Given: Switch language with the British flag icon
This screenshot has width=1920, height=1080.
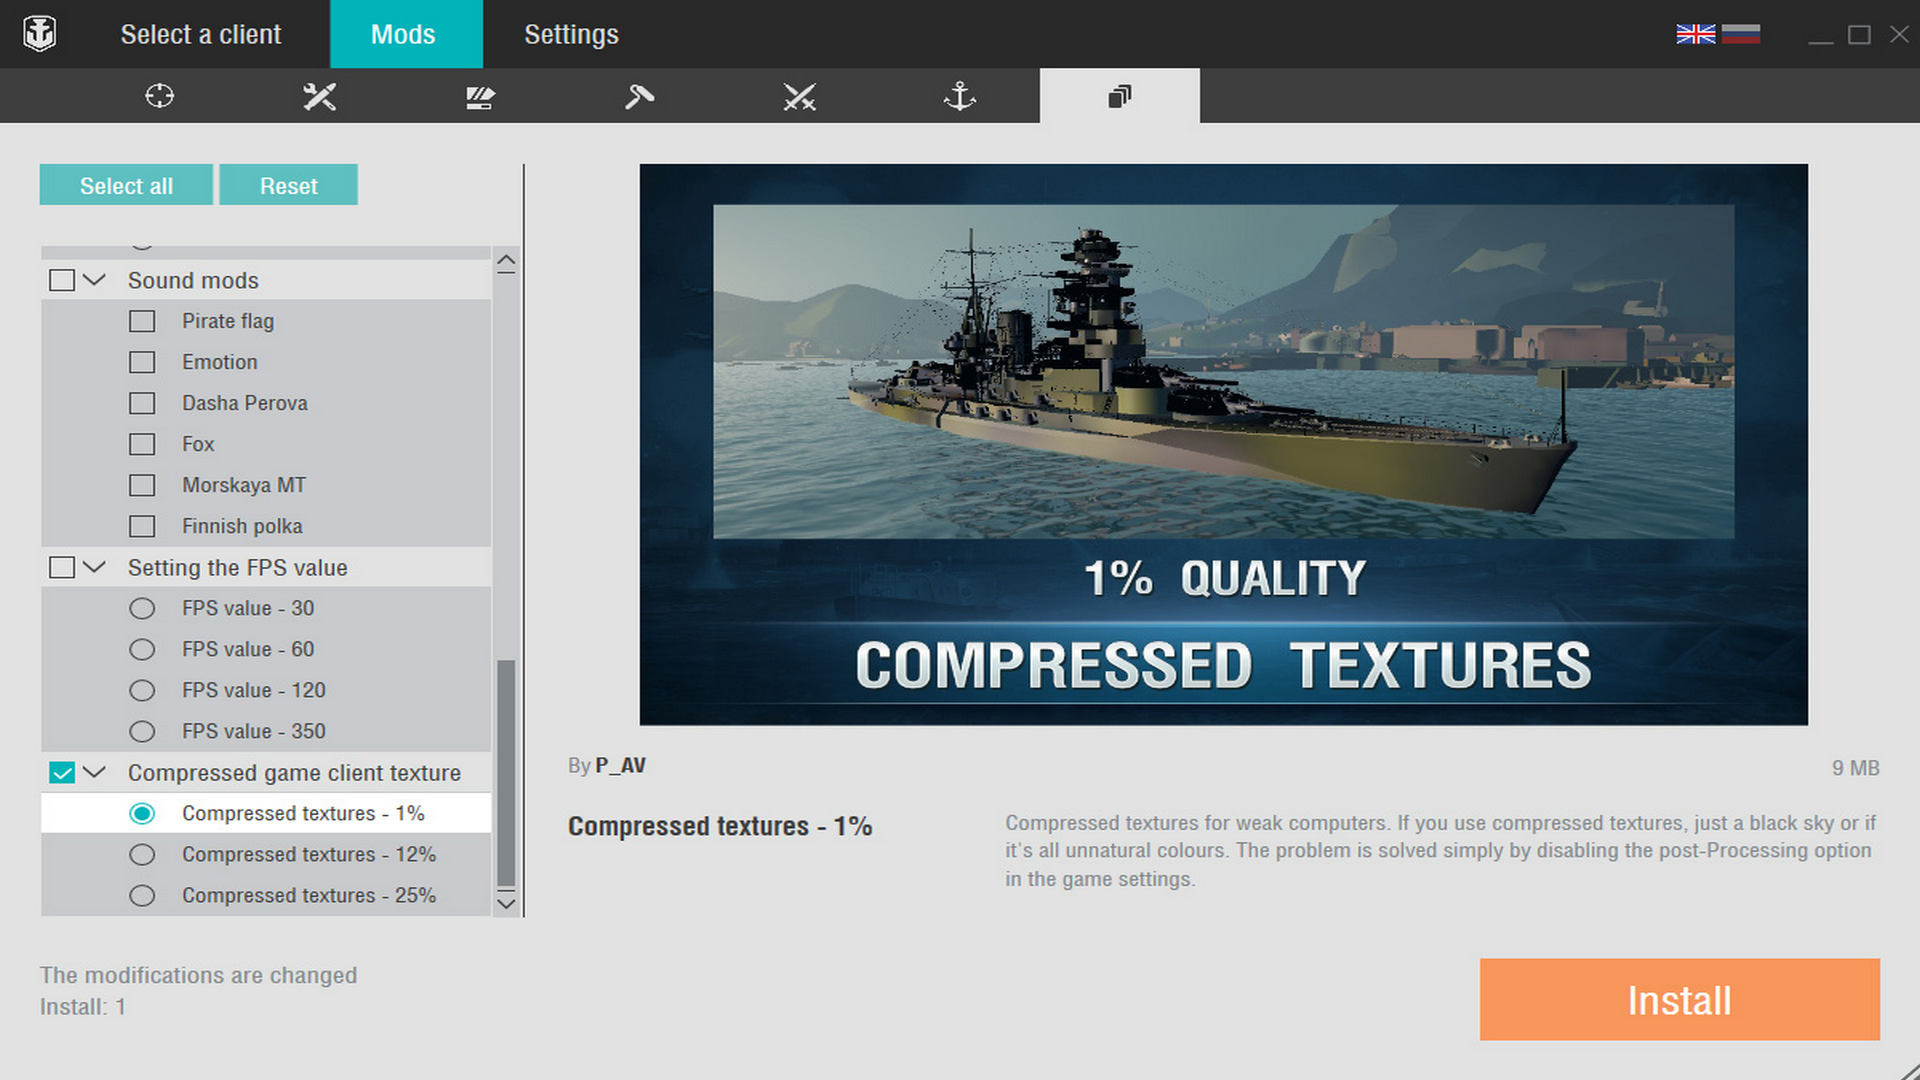Looking at the screenshot, I should coord(1695,34).
